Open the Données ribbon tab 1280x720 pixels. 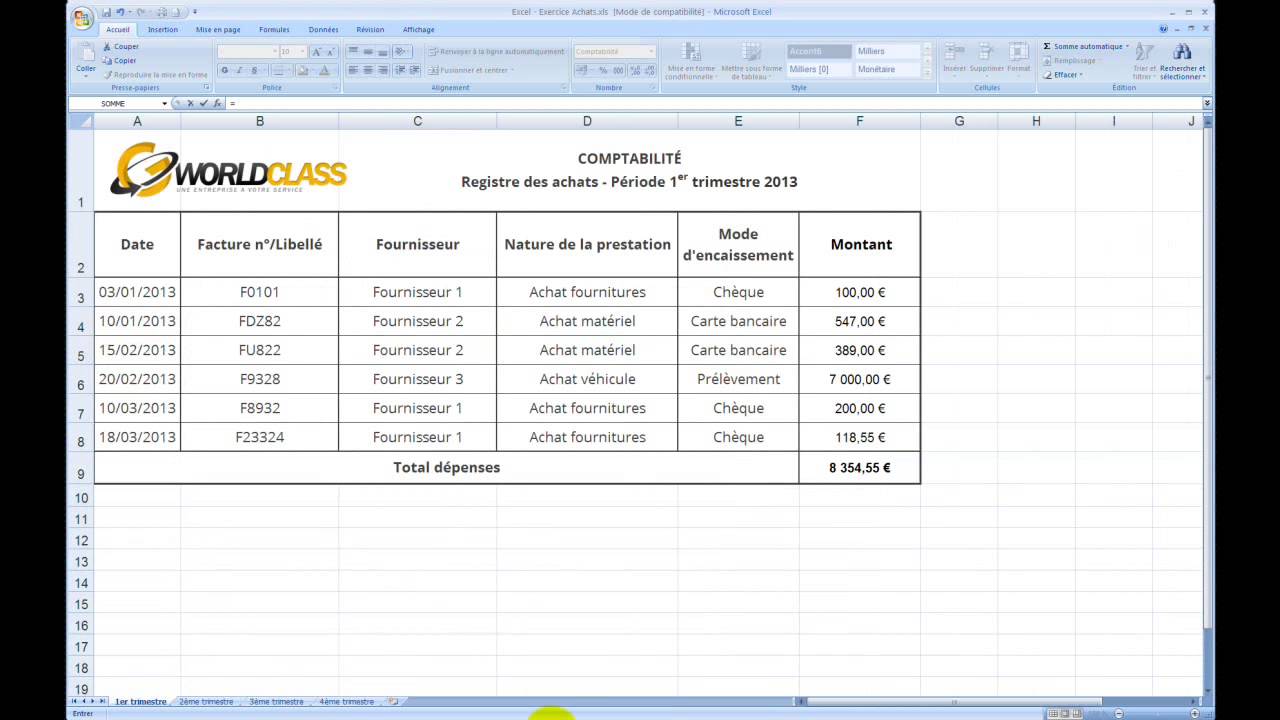click(323, 30)
